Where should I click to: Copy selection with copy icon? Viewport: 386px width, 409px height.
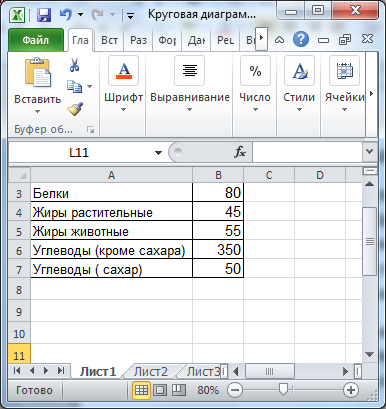tap(75, 86)
